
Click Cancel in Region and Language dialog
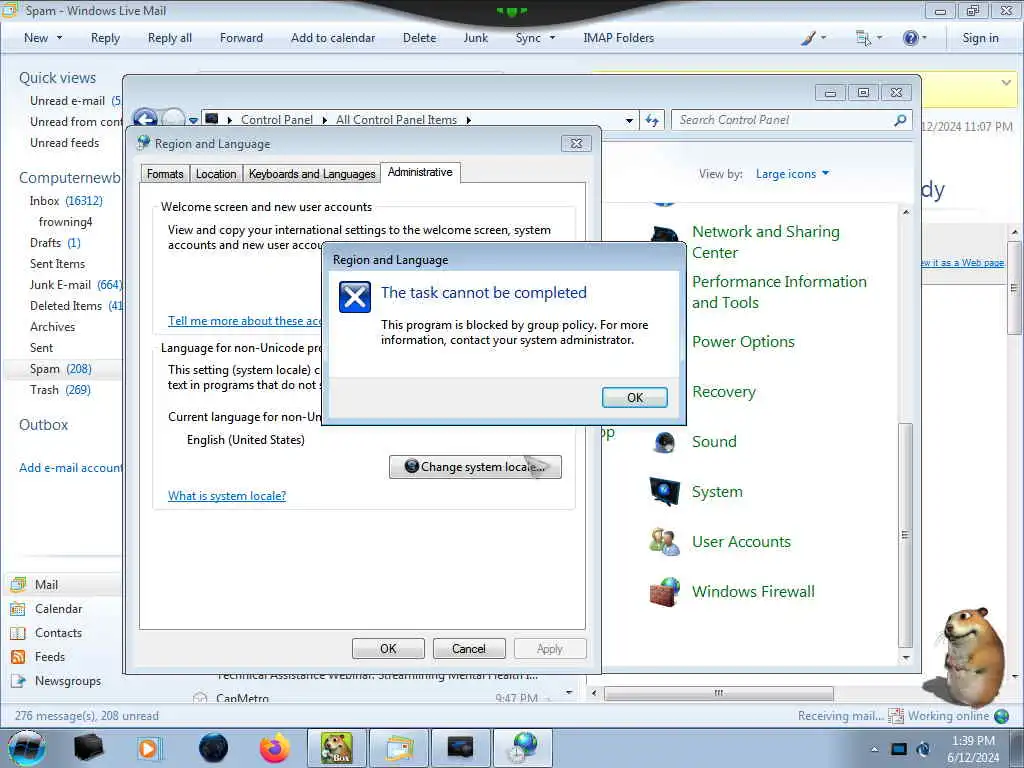click(469, 648)
